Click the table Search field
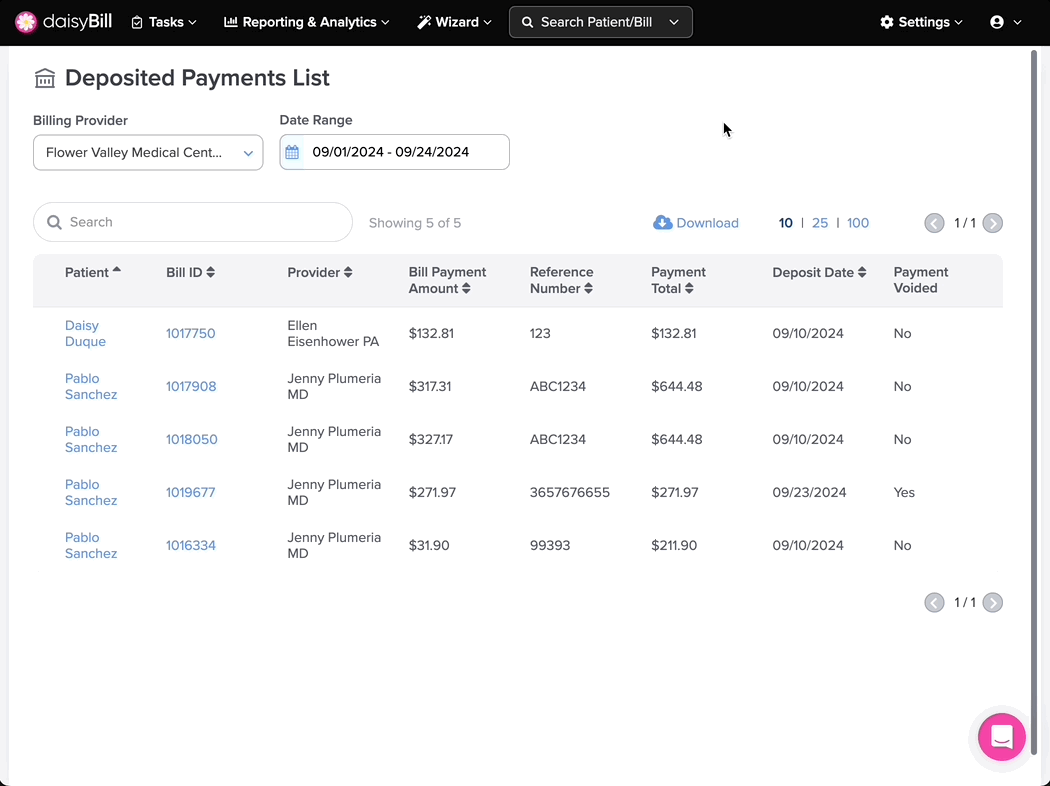The image size is (1050, 786). 193,222
